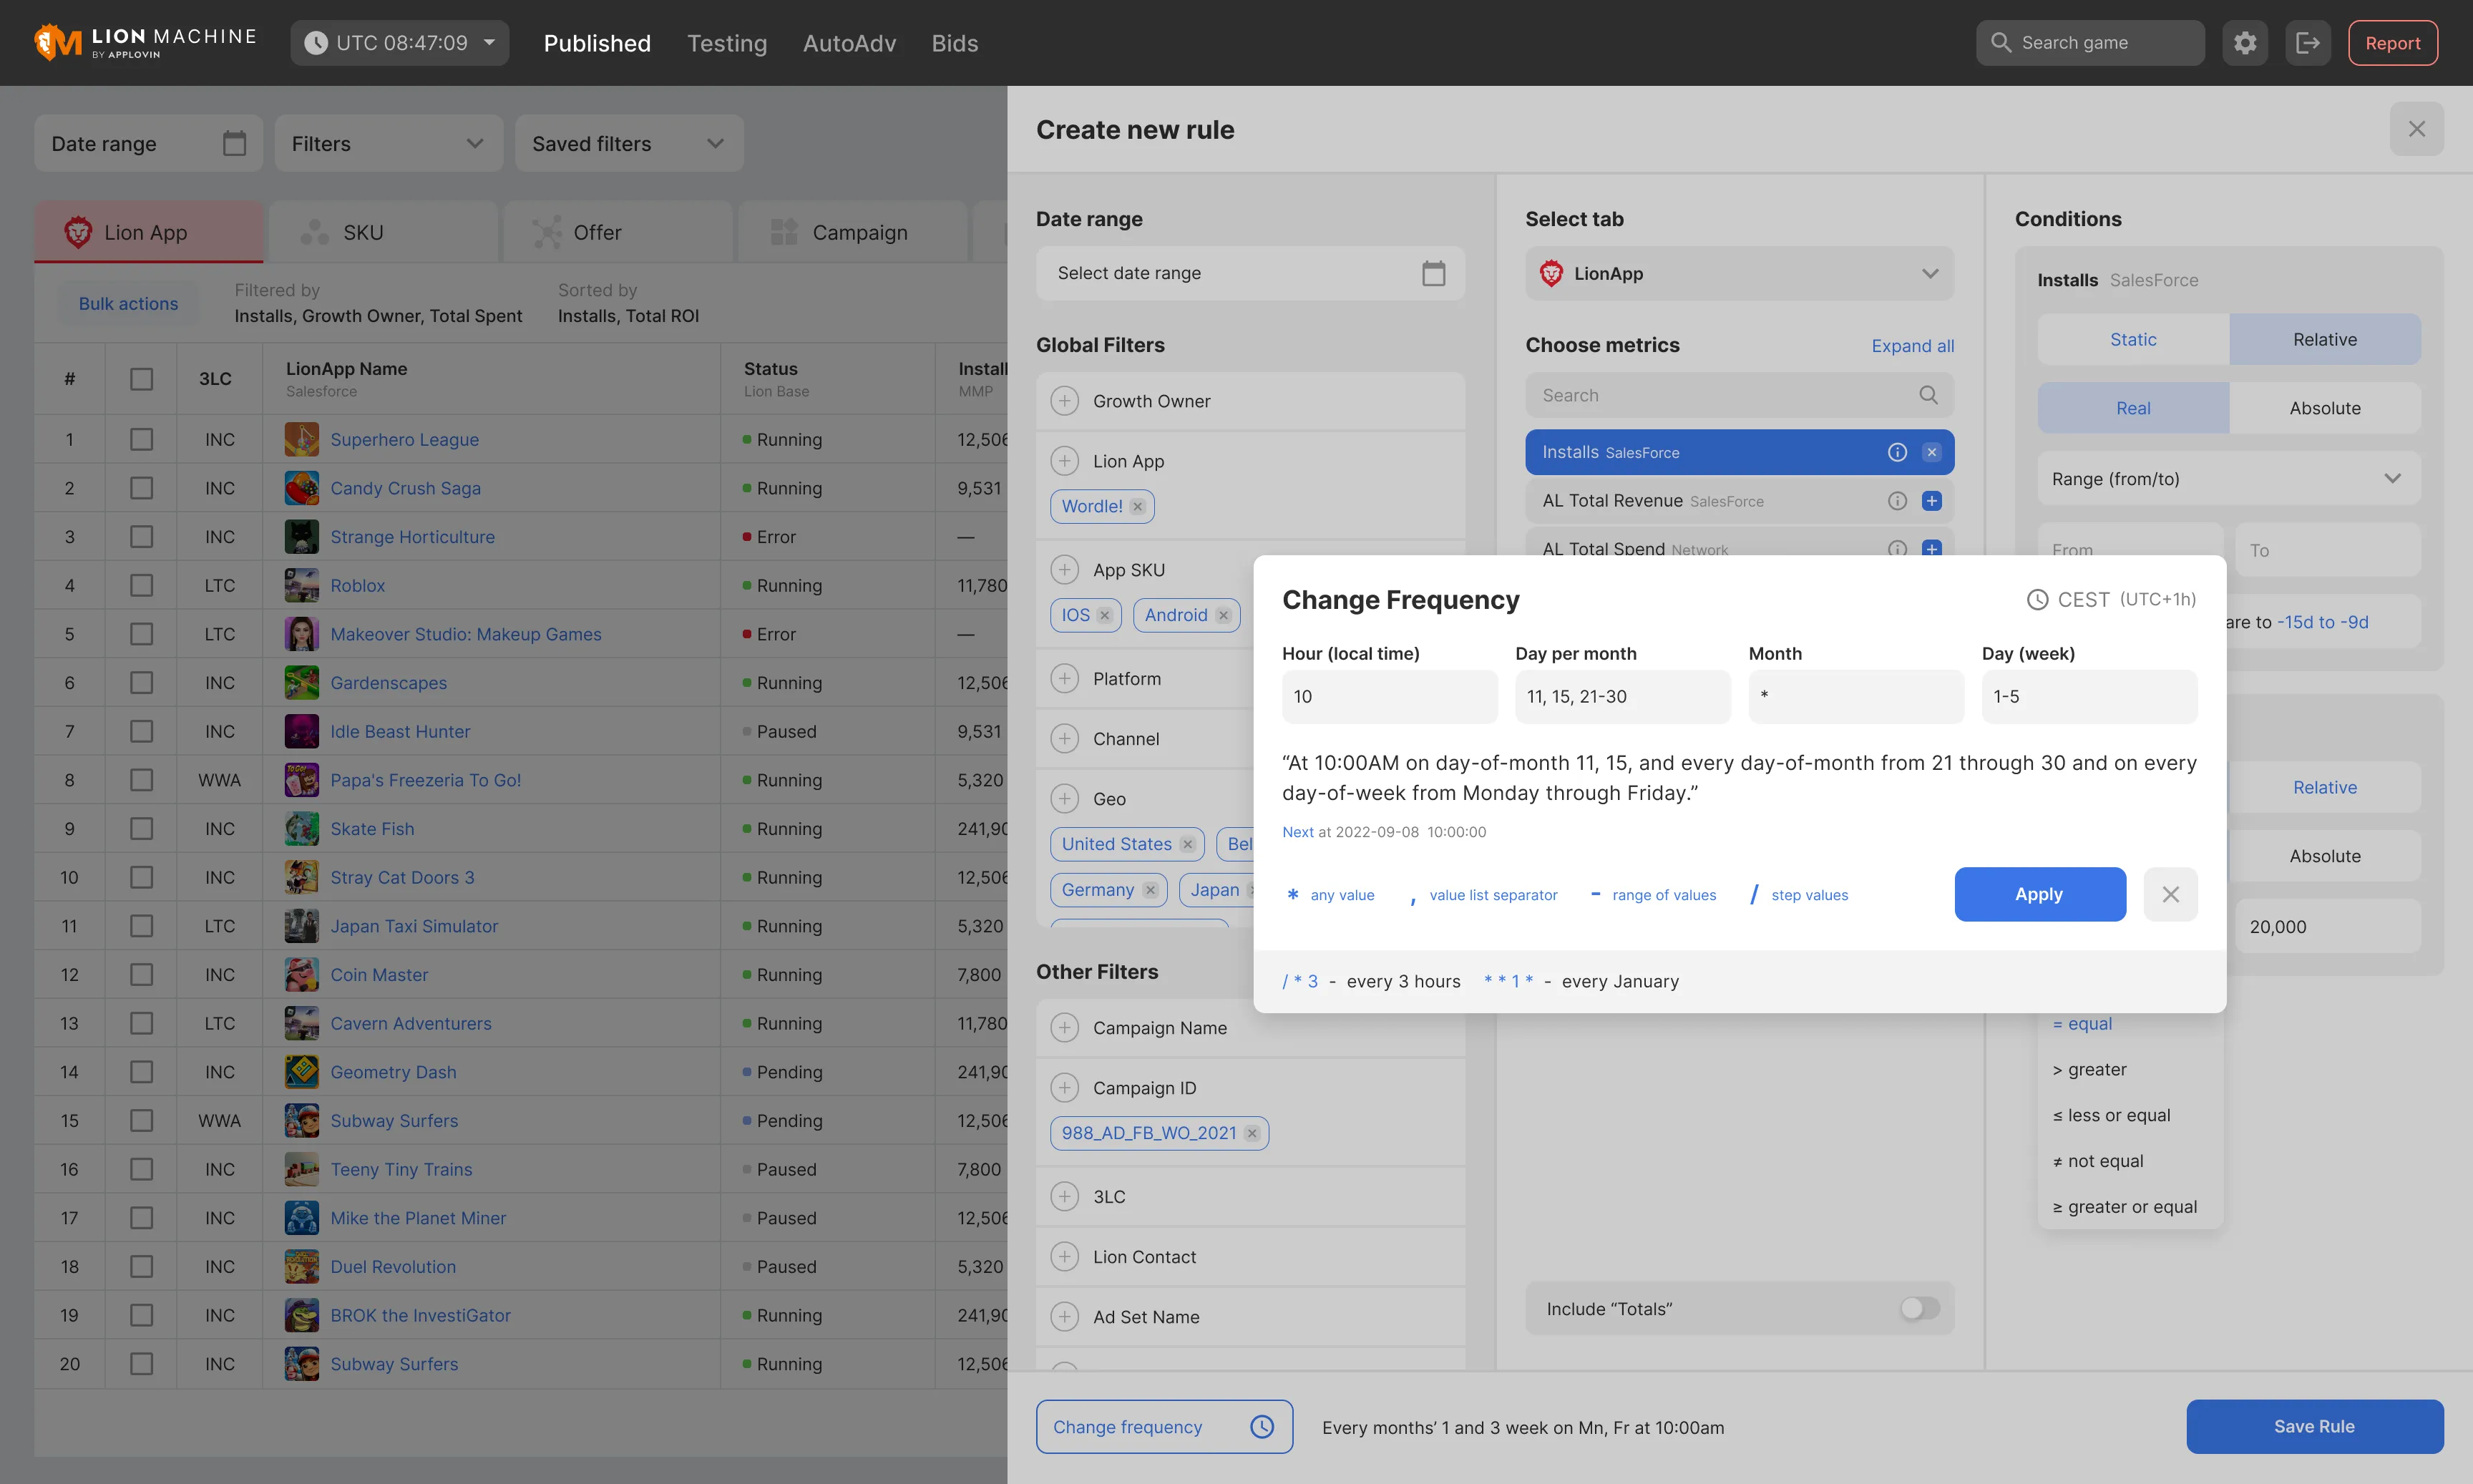This screenshot has height=1484, width=2473.
Task: Tick the Coin Master row checkbox
Action: tap(142, 975)
